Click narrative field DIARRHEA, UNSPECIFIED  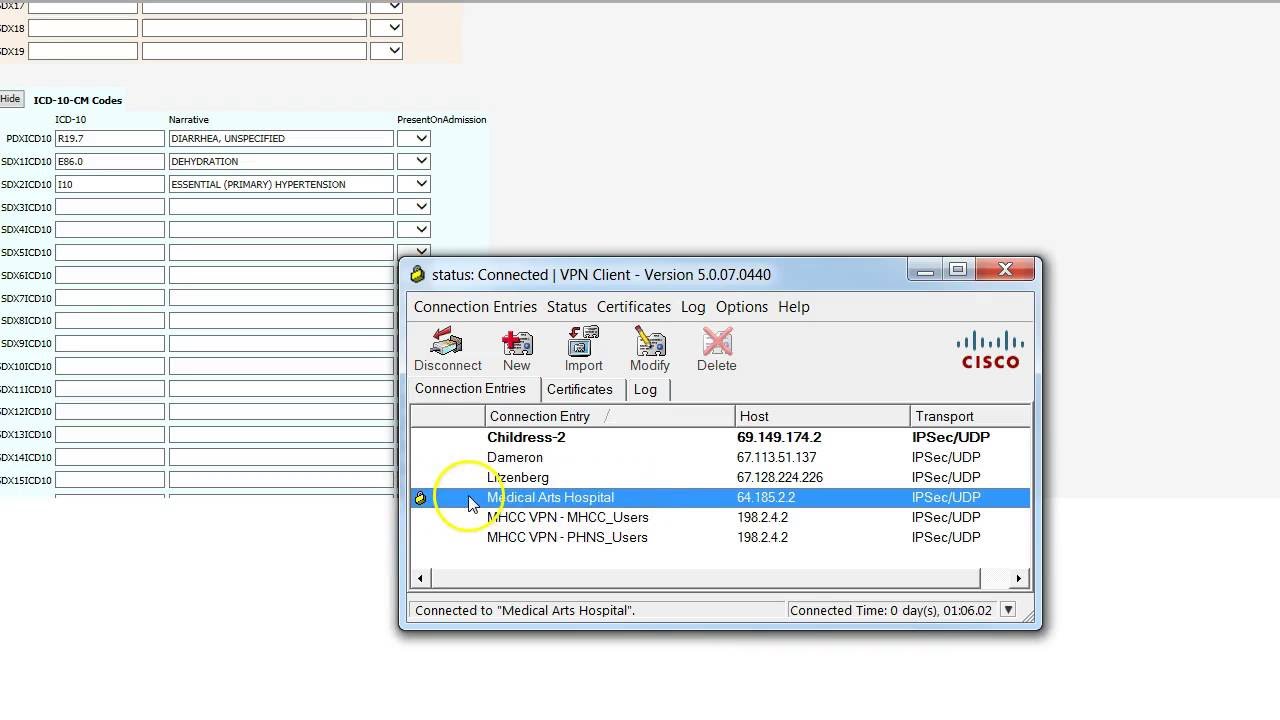(281, 138)
